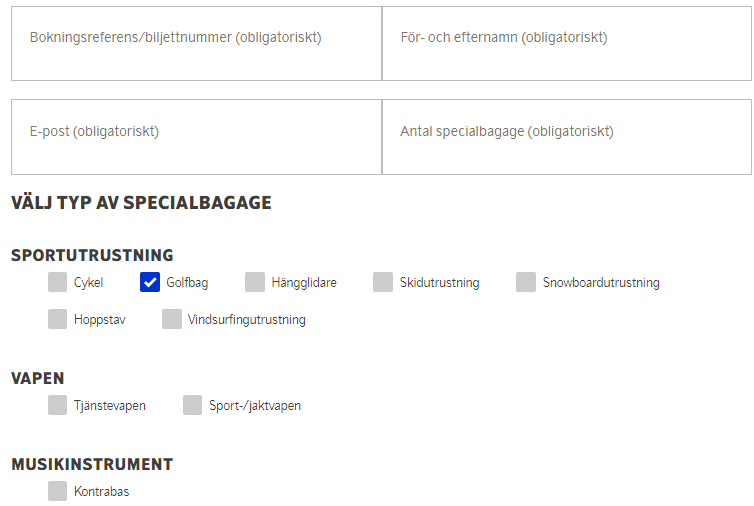
Task: Click the Kontrabas label text
Action: click(x=101, y=492)
